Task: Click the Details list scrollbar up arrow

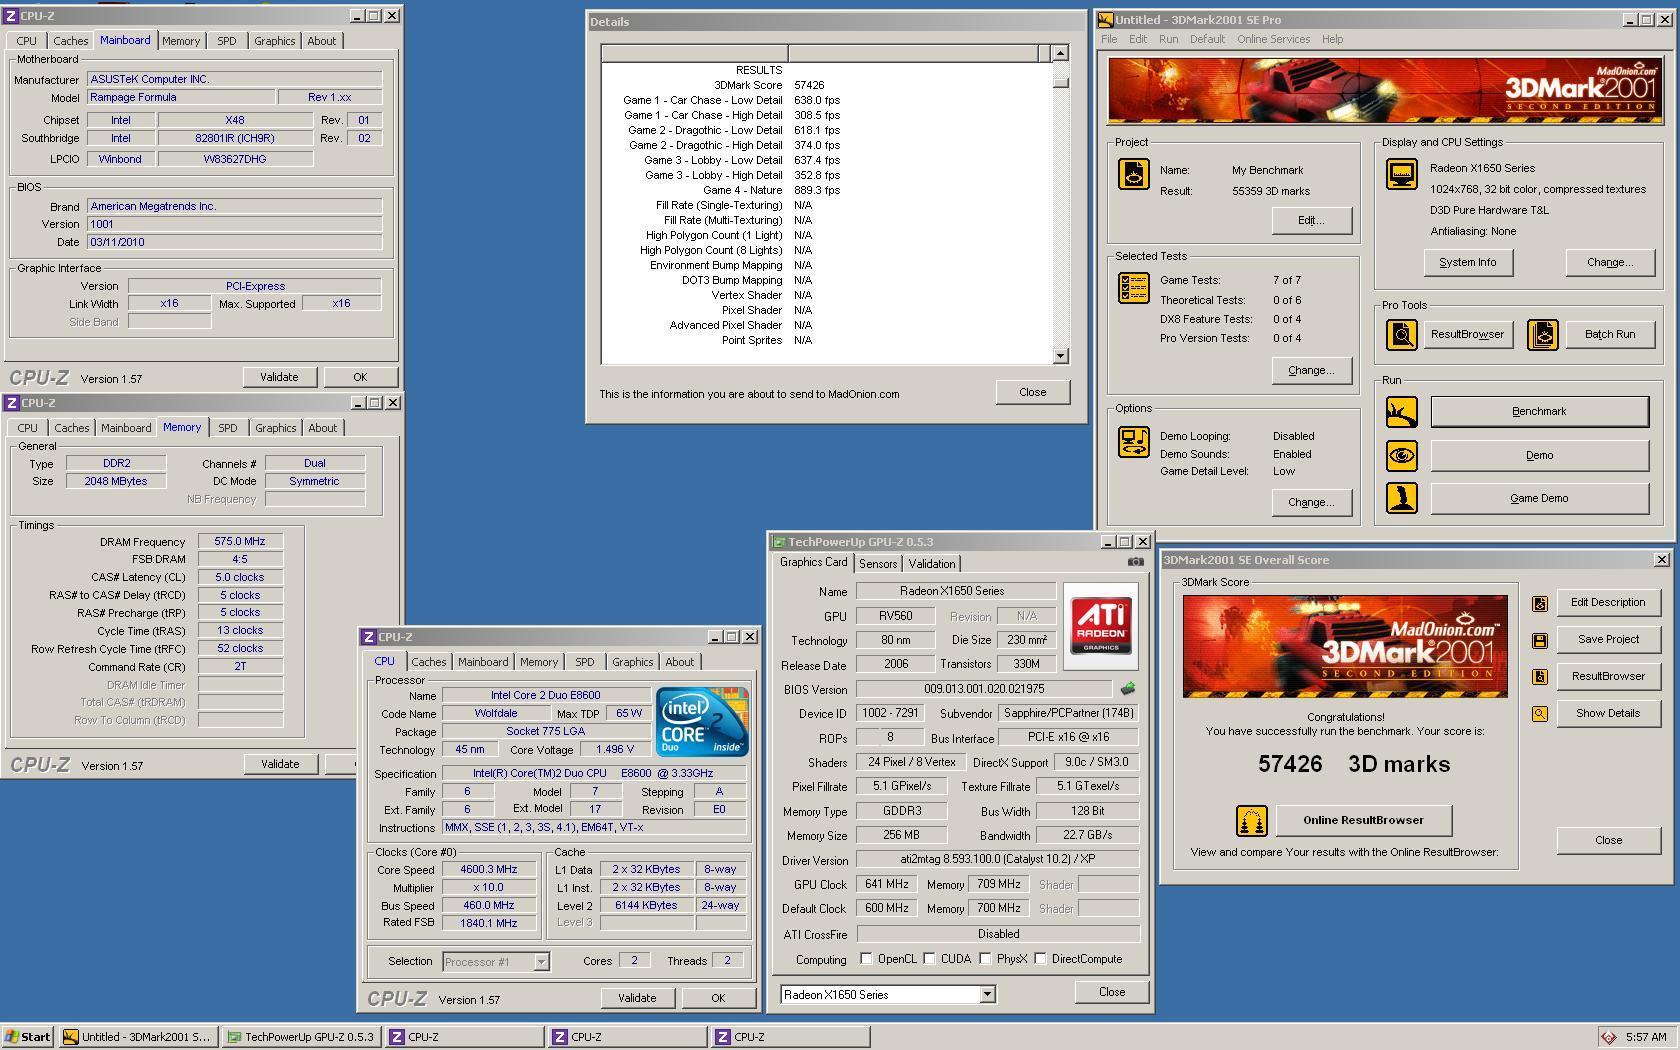Action: coord(1060,53)
